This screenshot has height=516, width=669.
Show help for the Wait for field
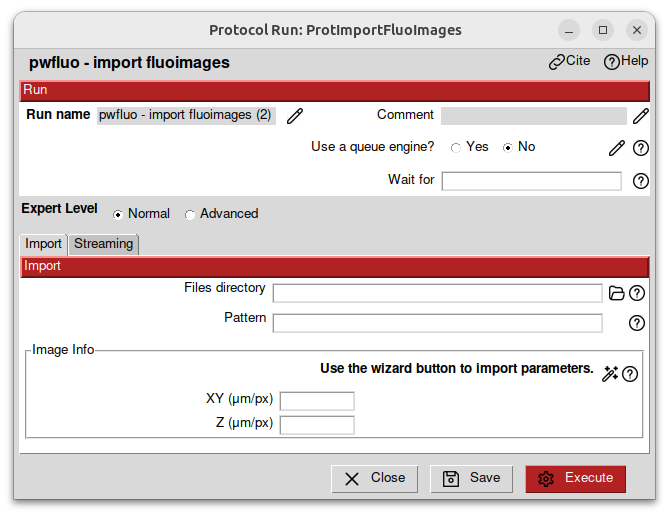coord(641,181)
